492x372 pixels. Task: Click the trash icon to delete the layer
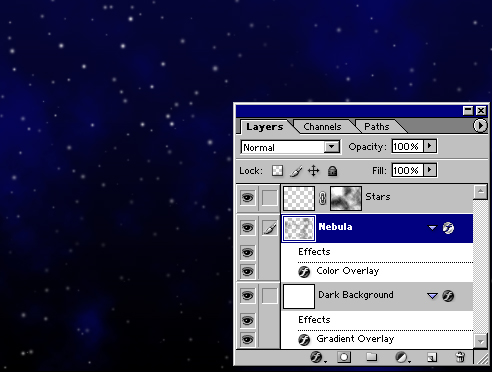[x=460, y=357]
